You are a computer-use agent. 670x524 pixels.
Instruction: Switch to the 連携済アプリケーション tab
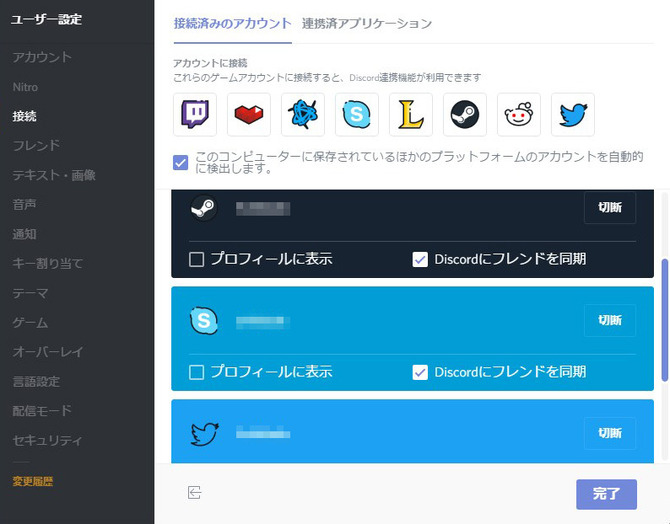point(367,23)
